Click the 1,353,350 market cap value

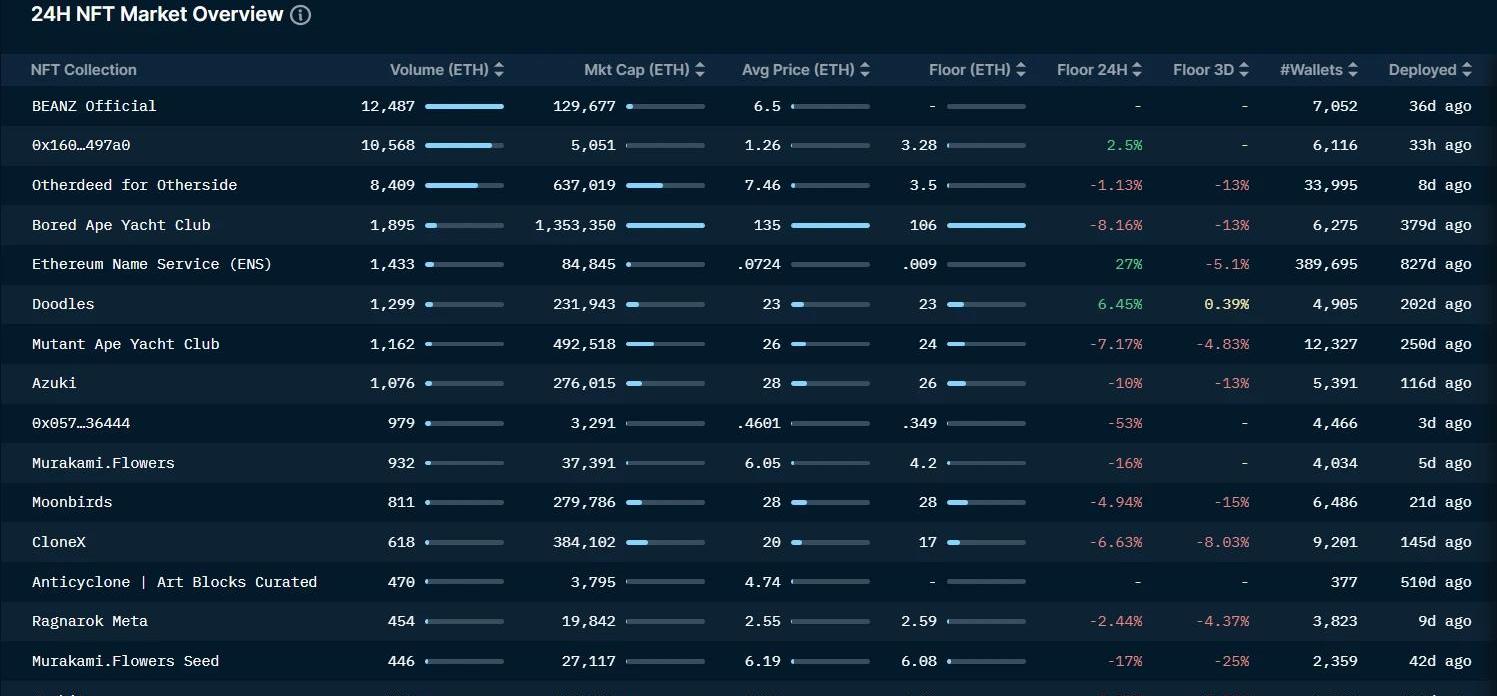576,225
